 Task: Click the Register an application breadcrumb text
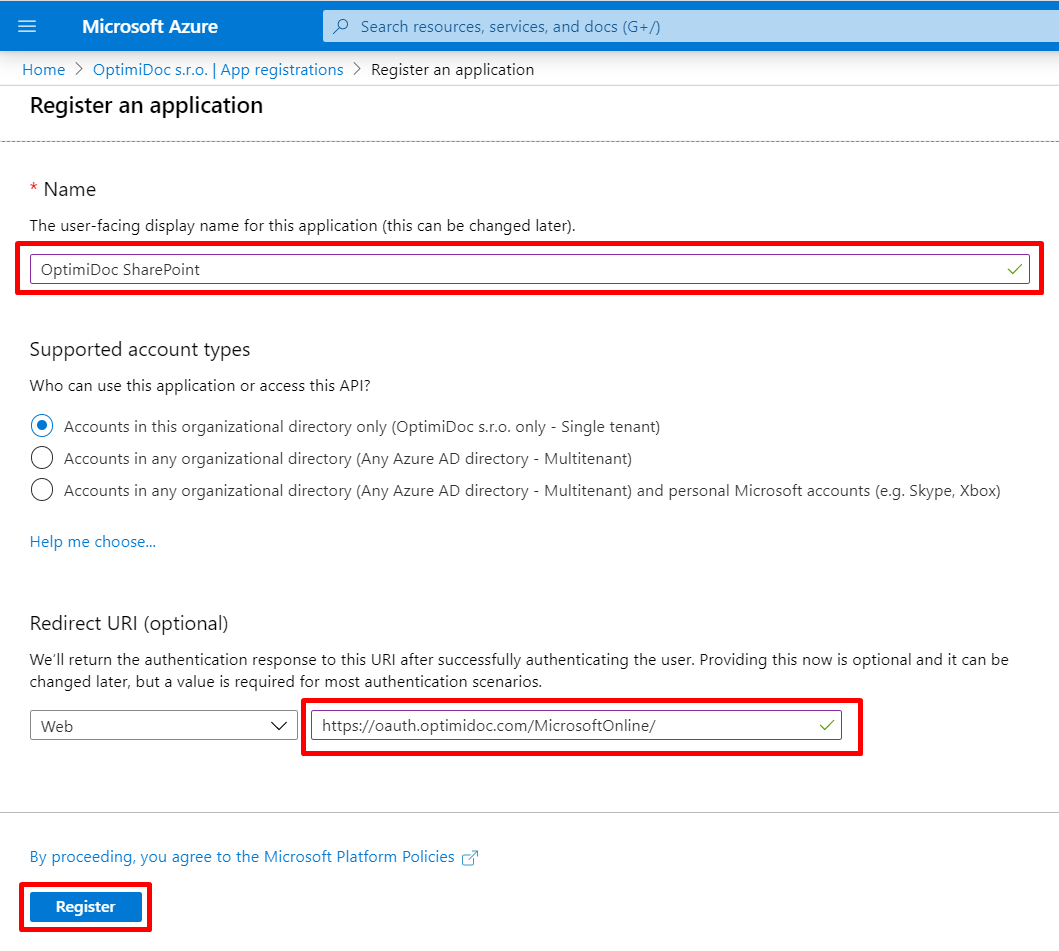click(x=453, y=70)
